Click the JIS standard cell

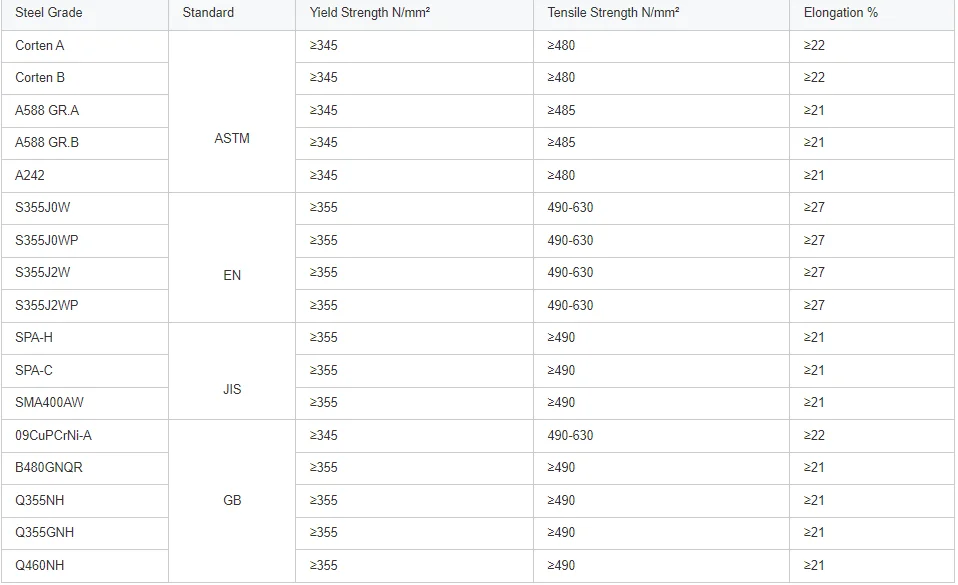(x=232, y=390)
